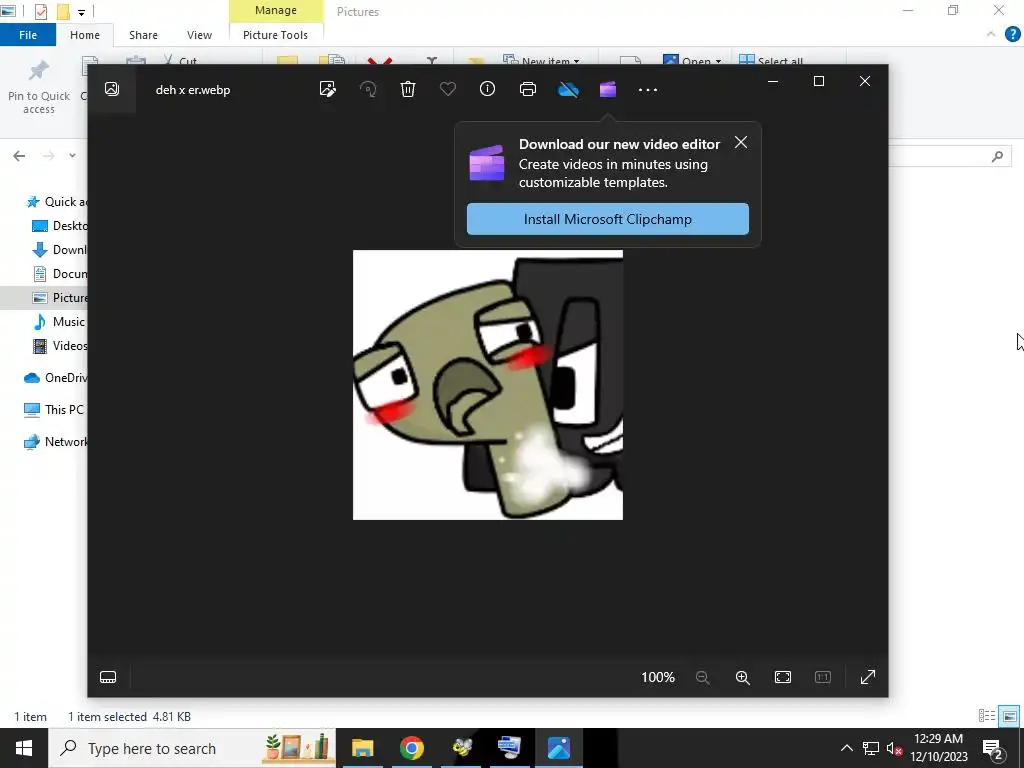Image resolution: width=1024 pixels, height=768 pixels.
Task: Rotate the image with the rotate icon
Action: click(x=368, y=89)
